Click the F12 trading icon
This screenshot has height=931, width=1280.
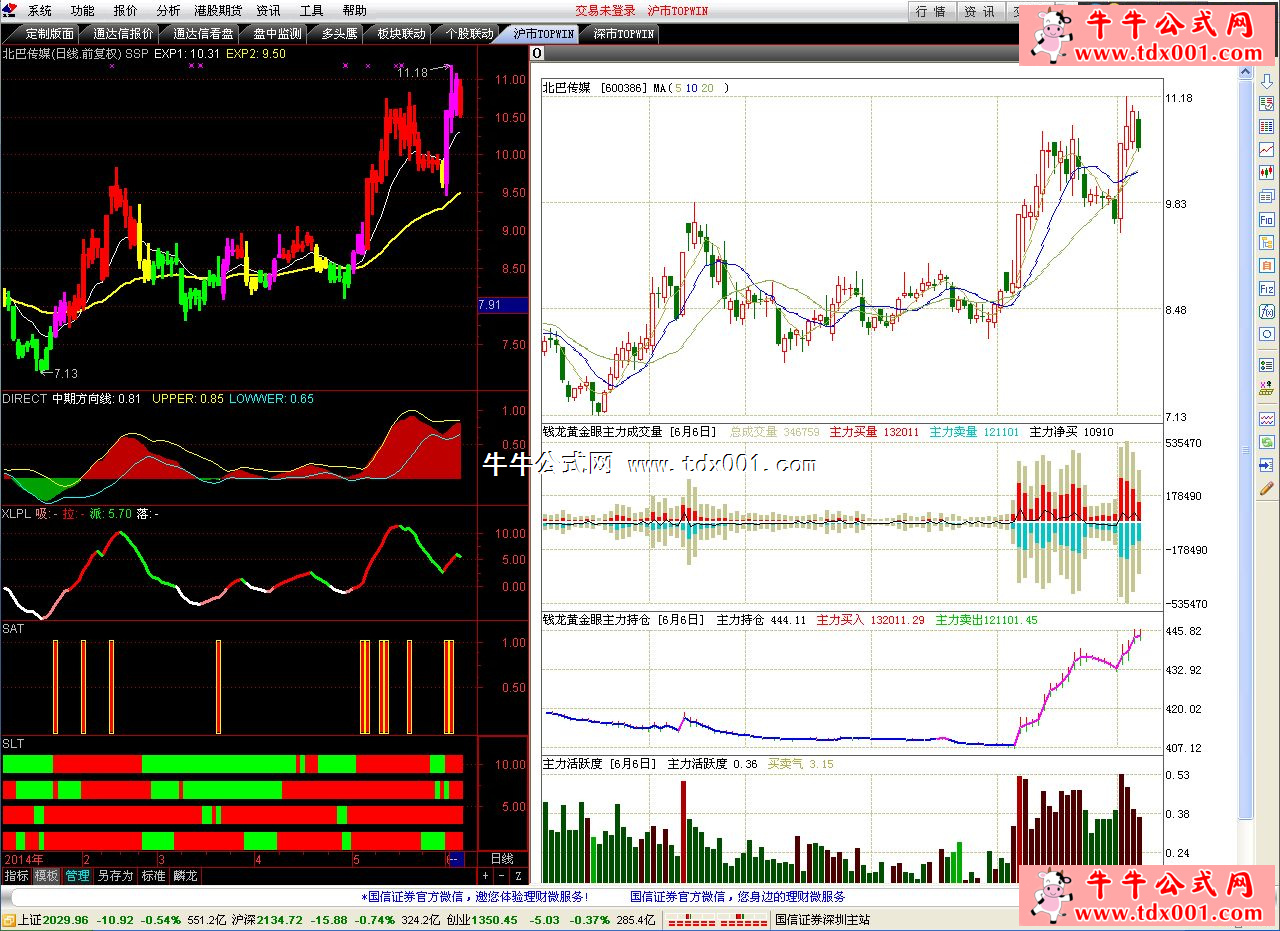point(1266,288)
